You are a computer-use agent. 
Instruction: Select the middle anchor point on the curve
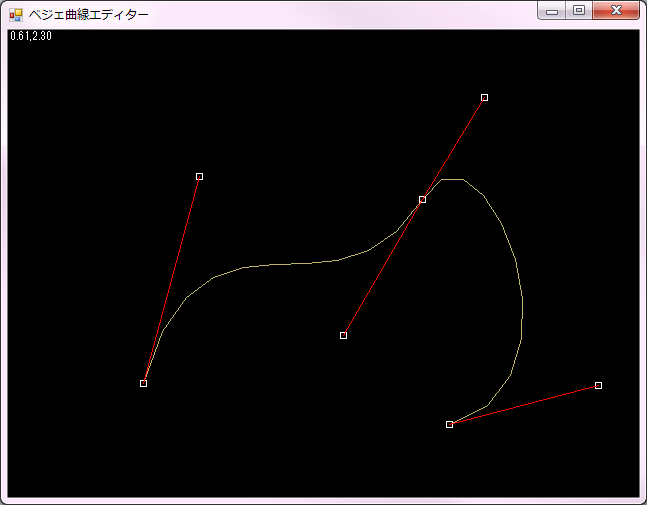422,200
